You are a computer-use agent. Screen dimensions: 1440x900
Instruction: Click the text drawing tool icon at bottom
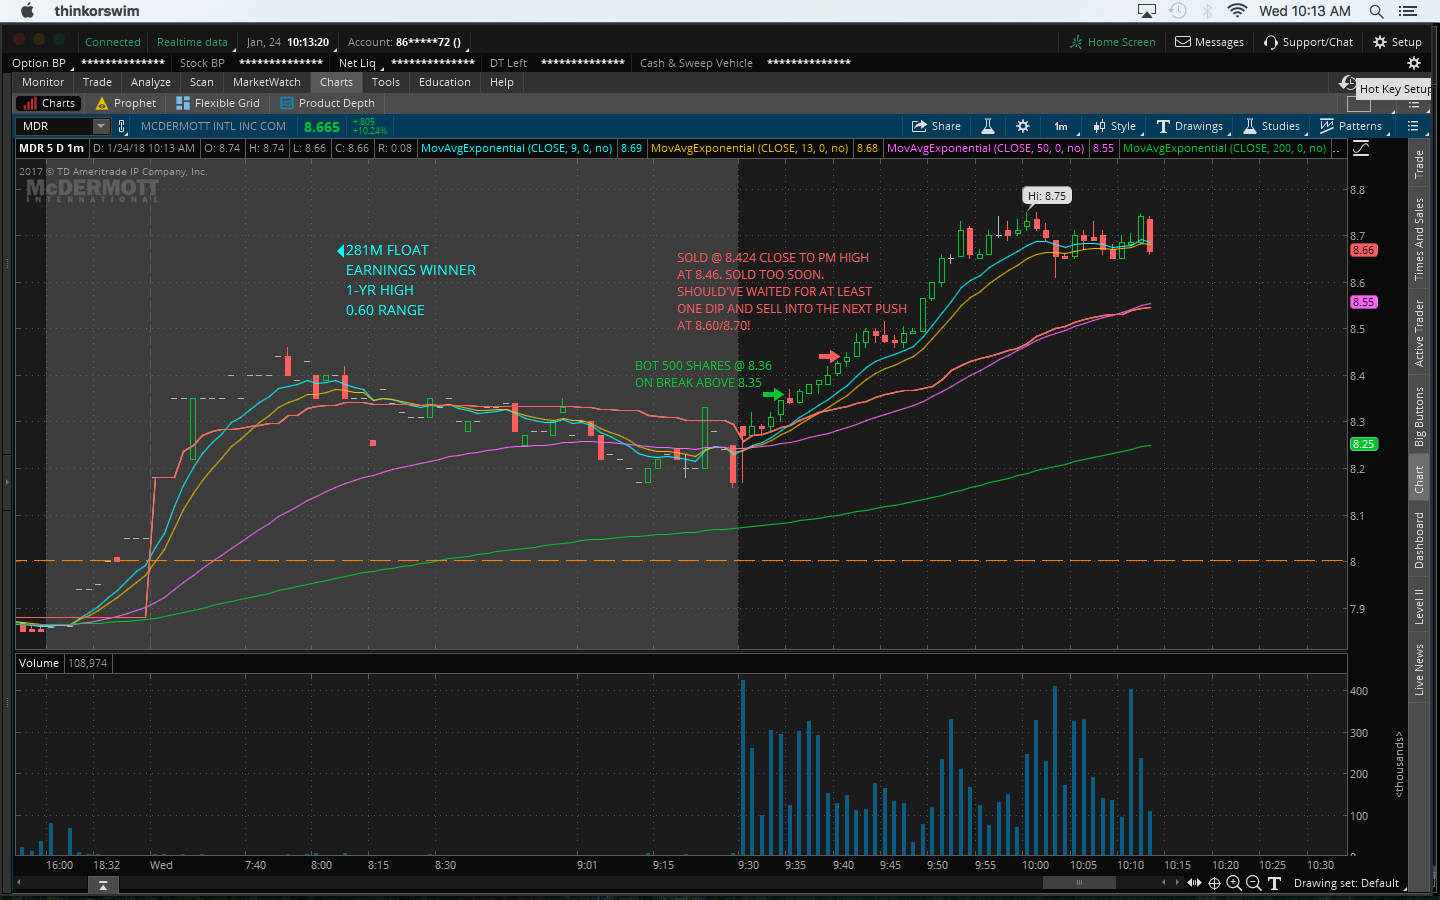[1274, 883]
